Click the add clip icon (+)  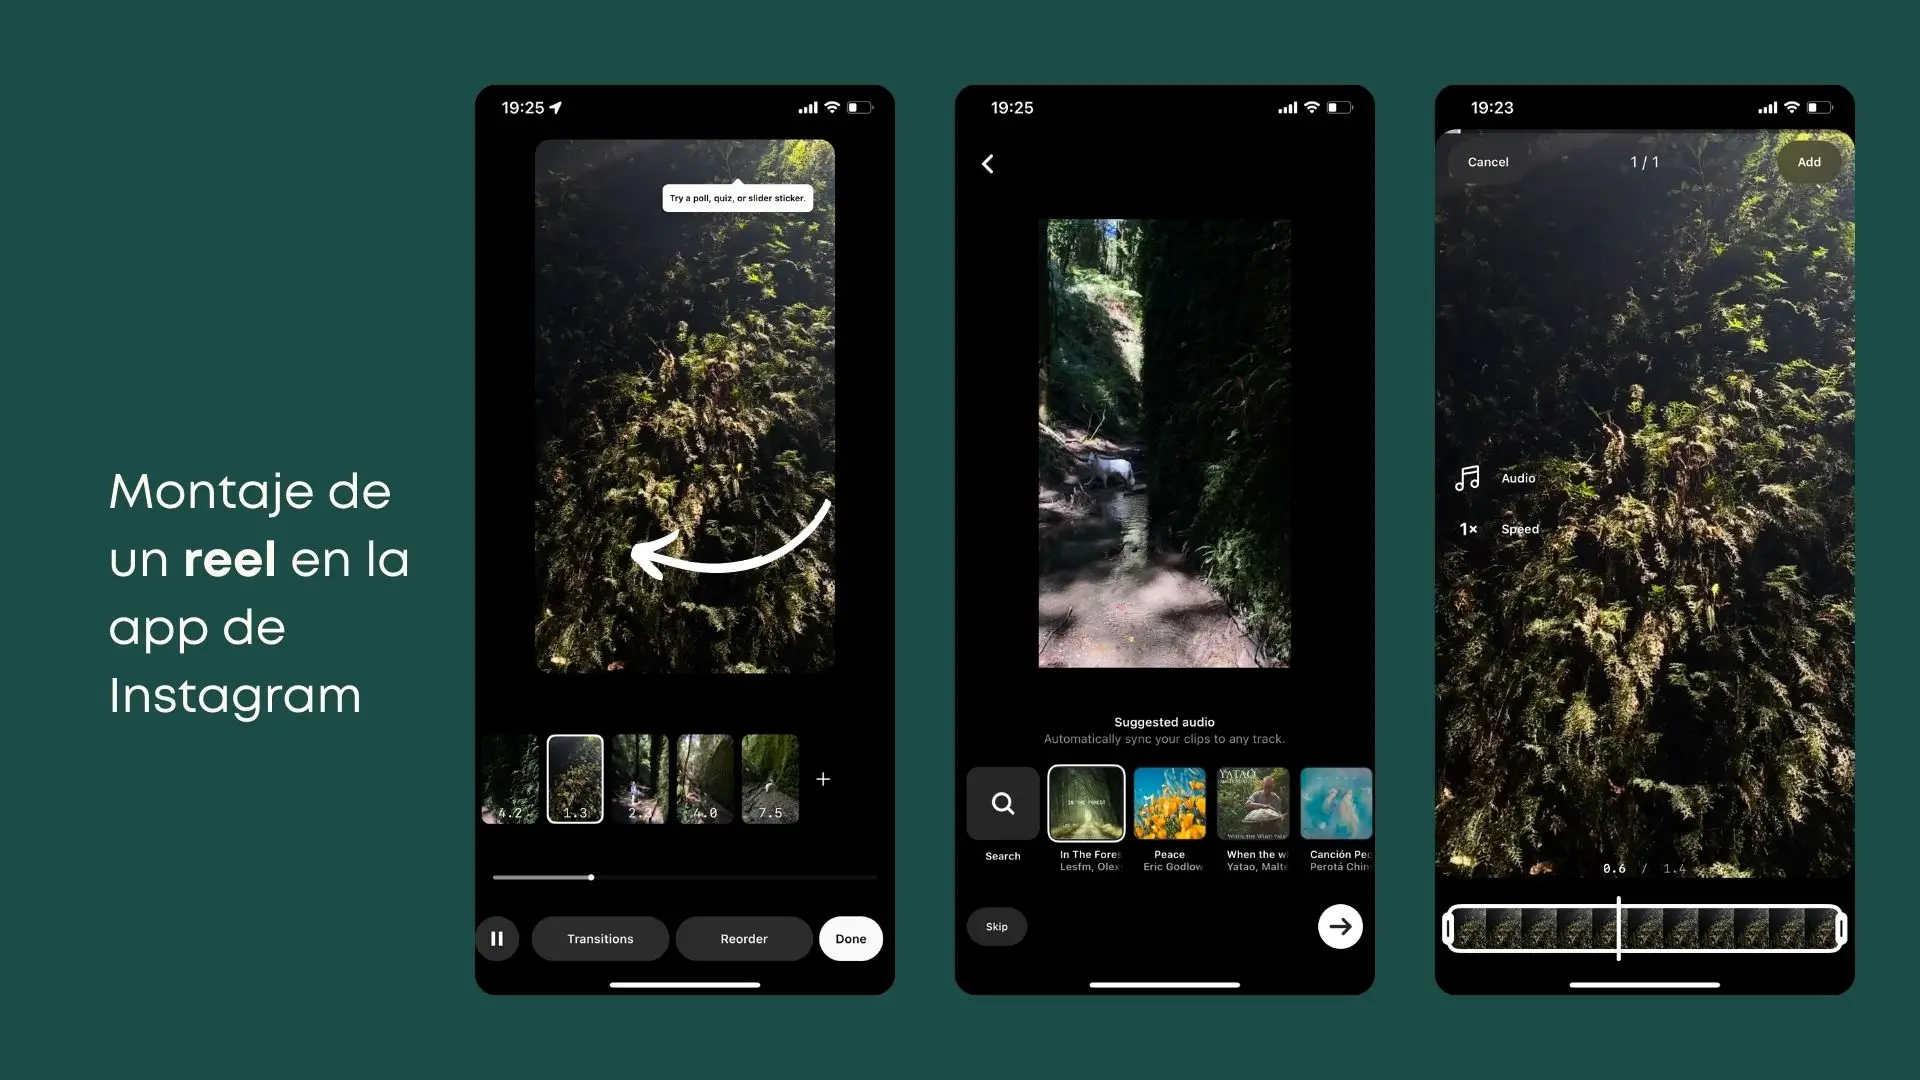pyautogui.click(x=822, y=779)
